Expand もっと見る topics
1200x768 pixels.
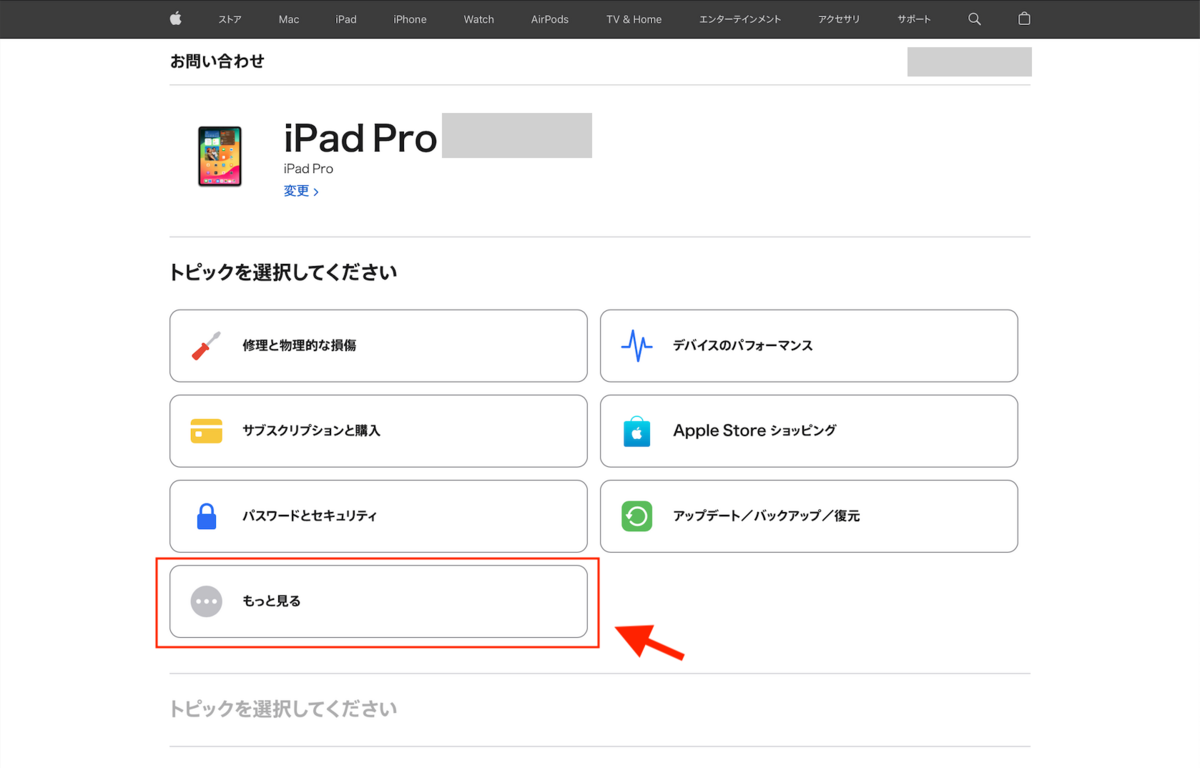click(378, 601)
